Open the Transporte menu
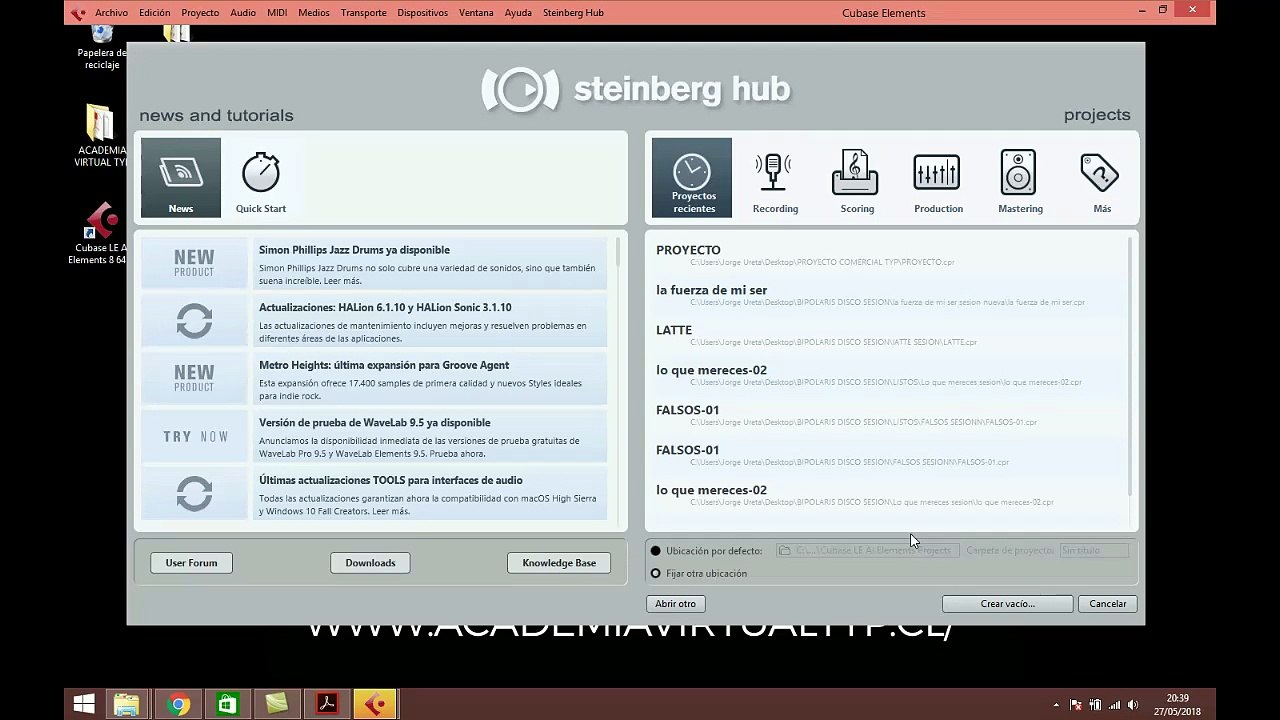The height and width of the screenshot is (720, 1280). 364,13
